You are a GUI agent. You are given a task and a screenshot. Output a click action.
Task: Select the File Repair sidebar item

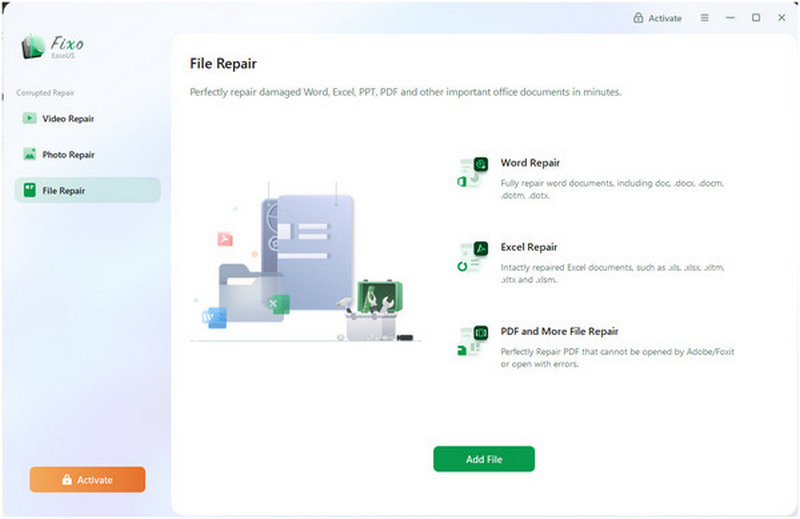(x=87, y=190)
